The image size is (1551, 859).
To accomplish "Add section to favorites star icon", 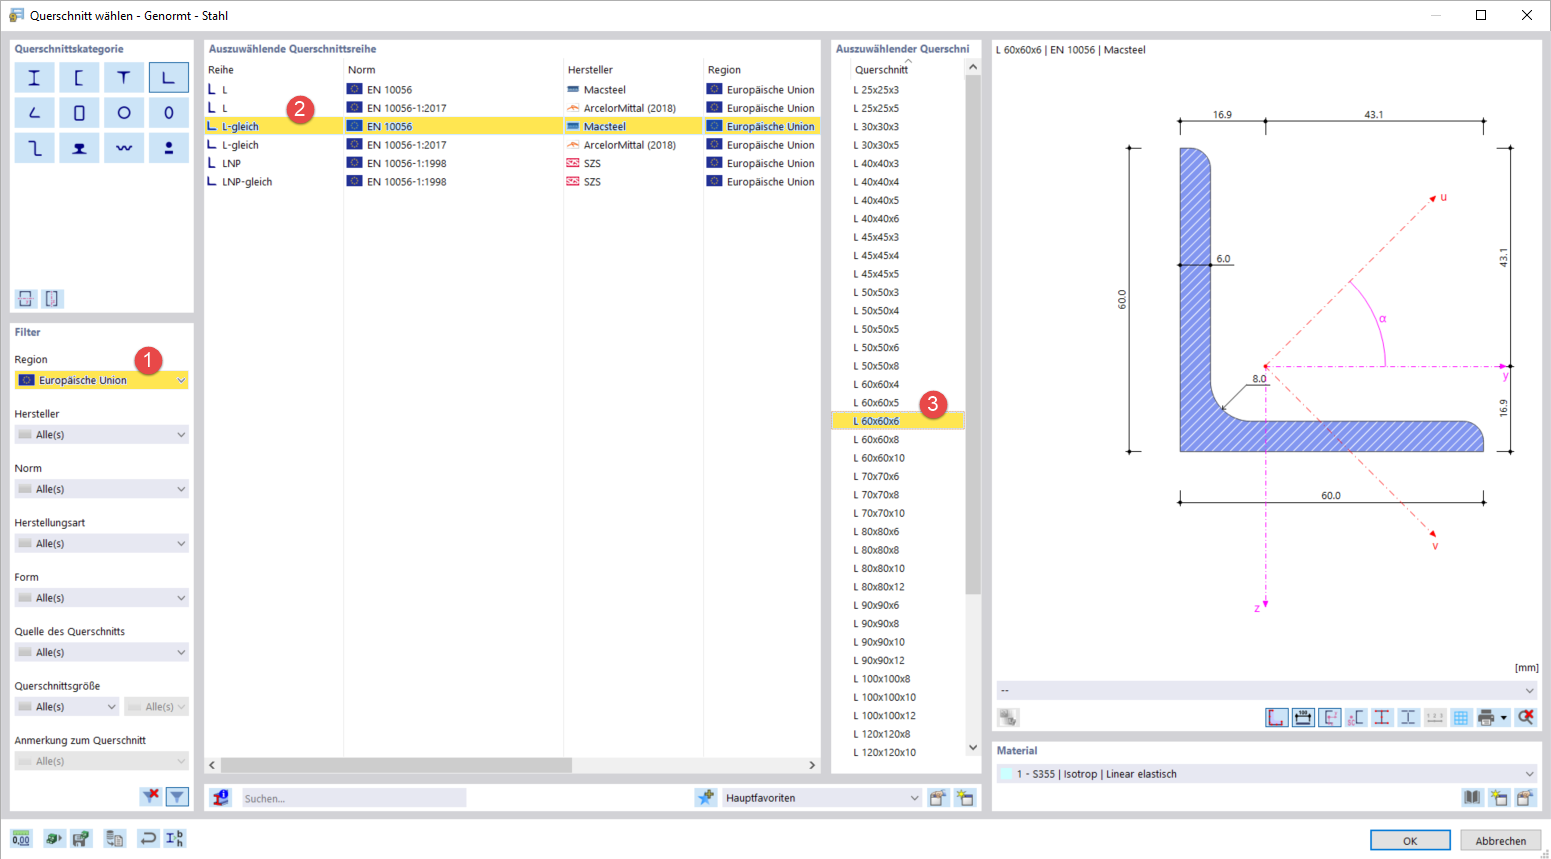I will click(x=706, y=797).
